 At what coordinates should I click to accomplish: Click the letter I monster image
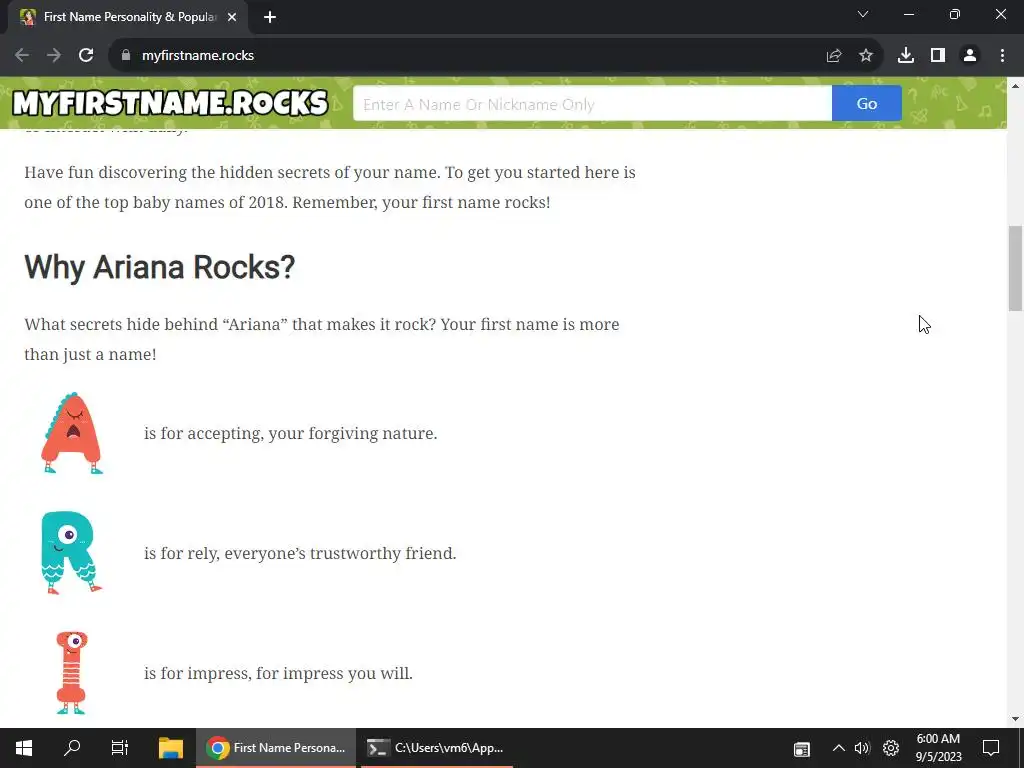coord(71,673)
